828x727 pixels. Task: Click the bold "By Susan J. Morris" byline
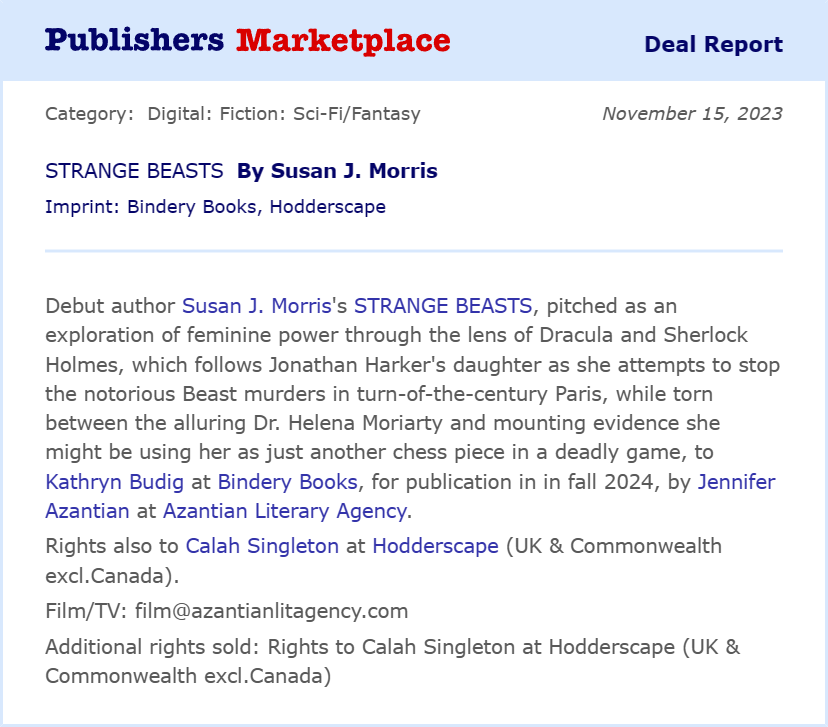[337, 171]
